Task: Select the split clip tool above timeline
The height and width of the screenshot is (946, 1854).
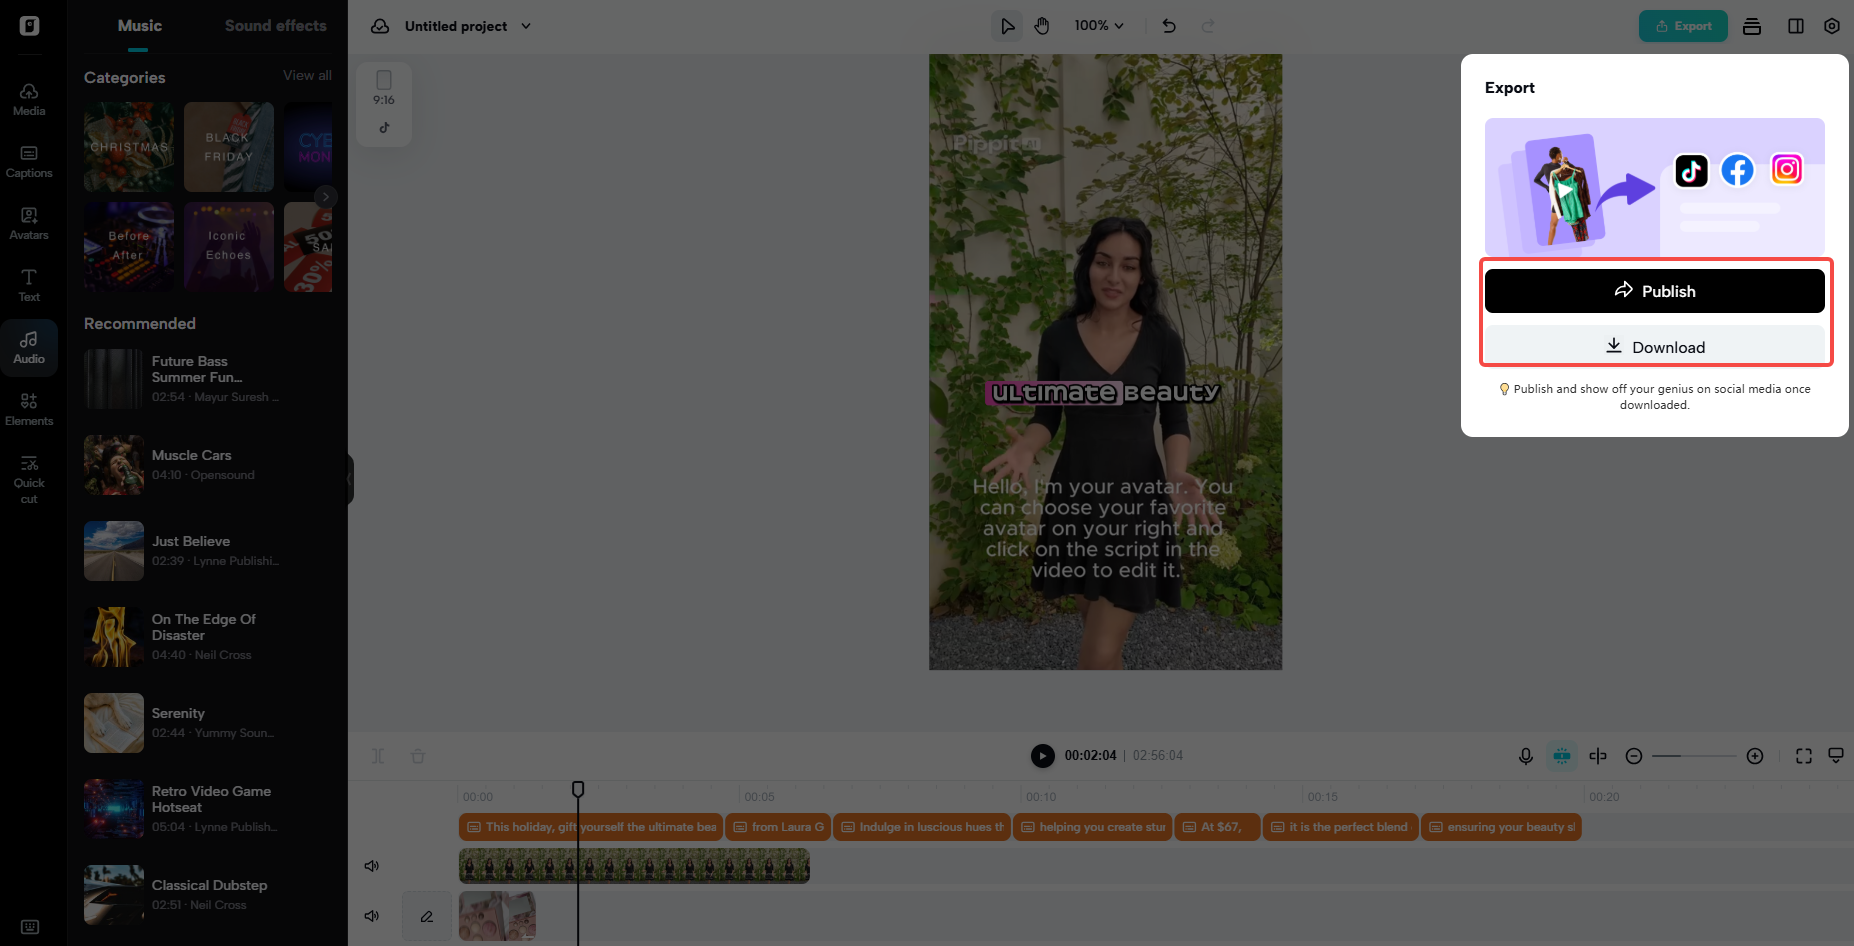Action: pos(1597,756)
